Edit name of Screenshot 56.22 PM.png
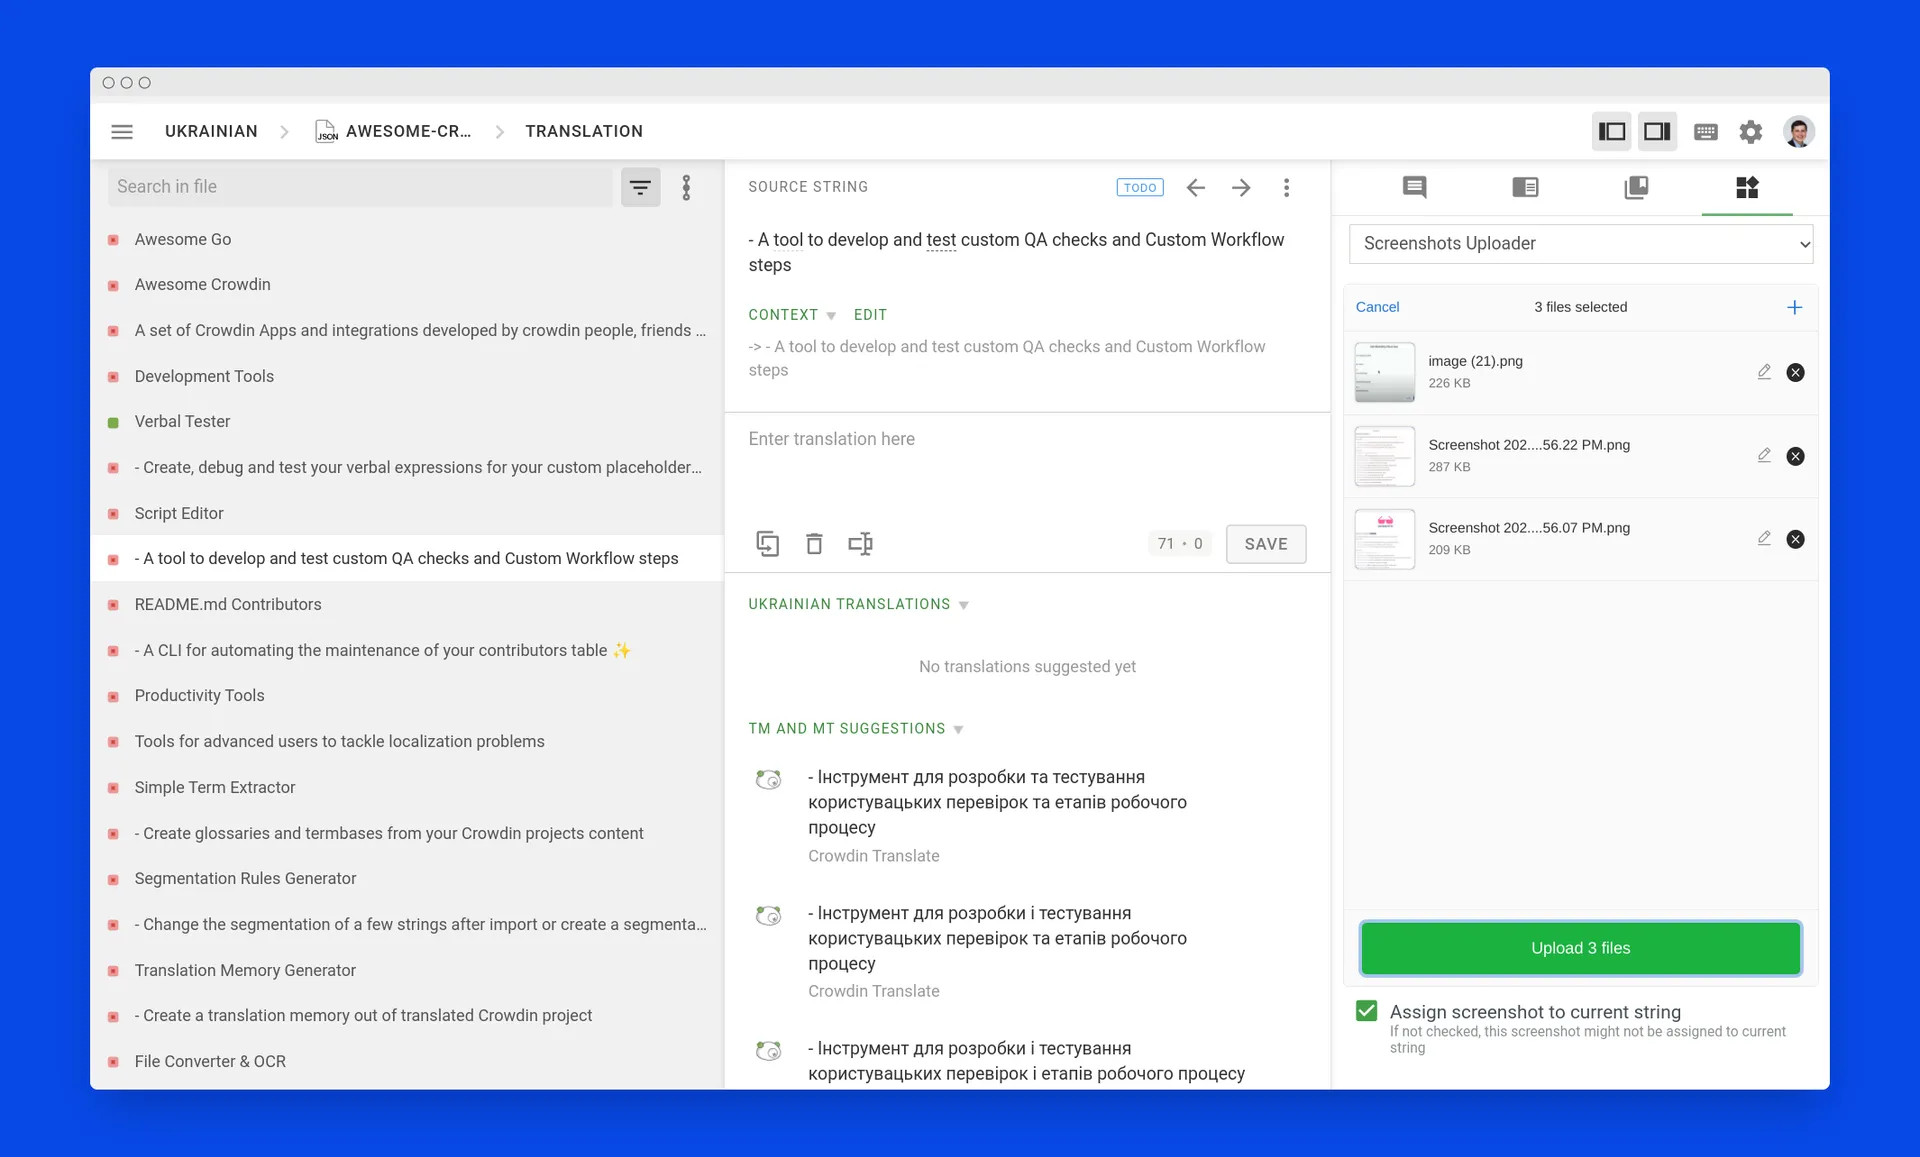 [1764, 455]
